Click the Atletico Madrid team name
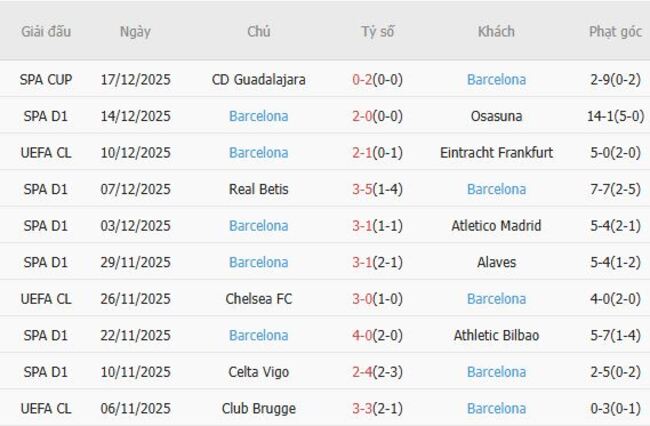 (x=496, y=226)
